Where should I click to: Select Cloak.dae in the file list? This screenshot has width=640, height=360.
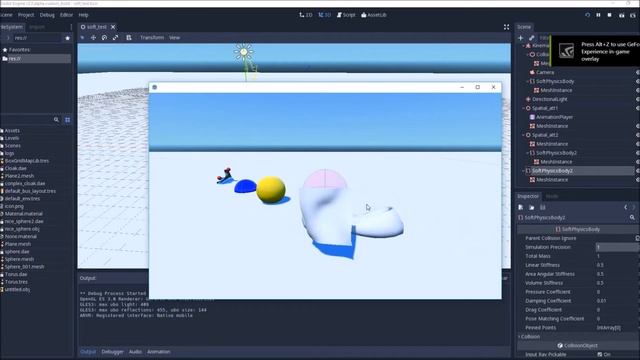(x=16, y=168)
